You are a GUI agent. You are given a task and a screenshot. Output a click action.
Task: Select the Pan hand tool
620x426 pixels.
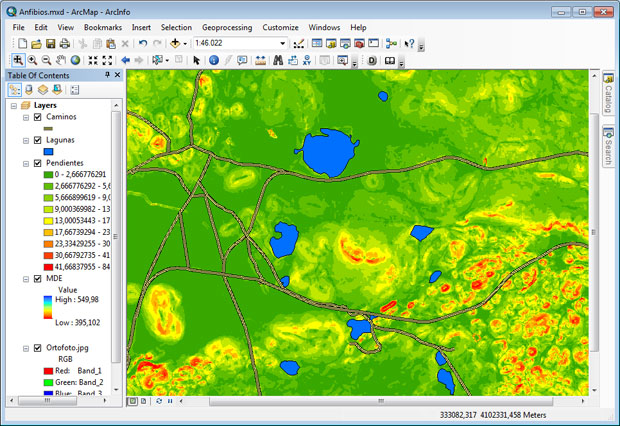[x=60, y=60]
